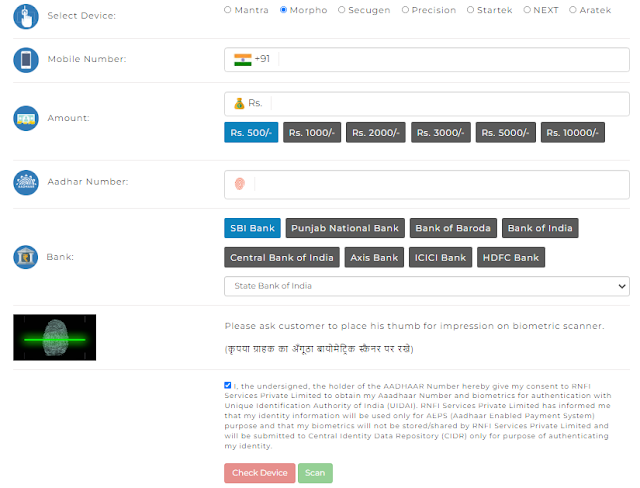Pick the Bank of Baroda button

453,228
